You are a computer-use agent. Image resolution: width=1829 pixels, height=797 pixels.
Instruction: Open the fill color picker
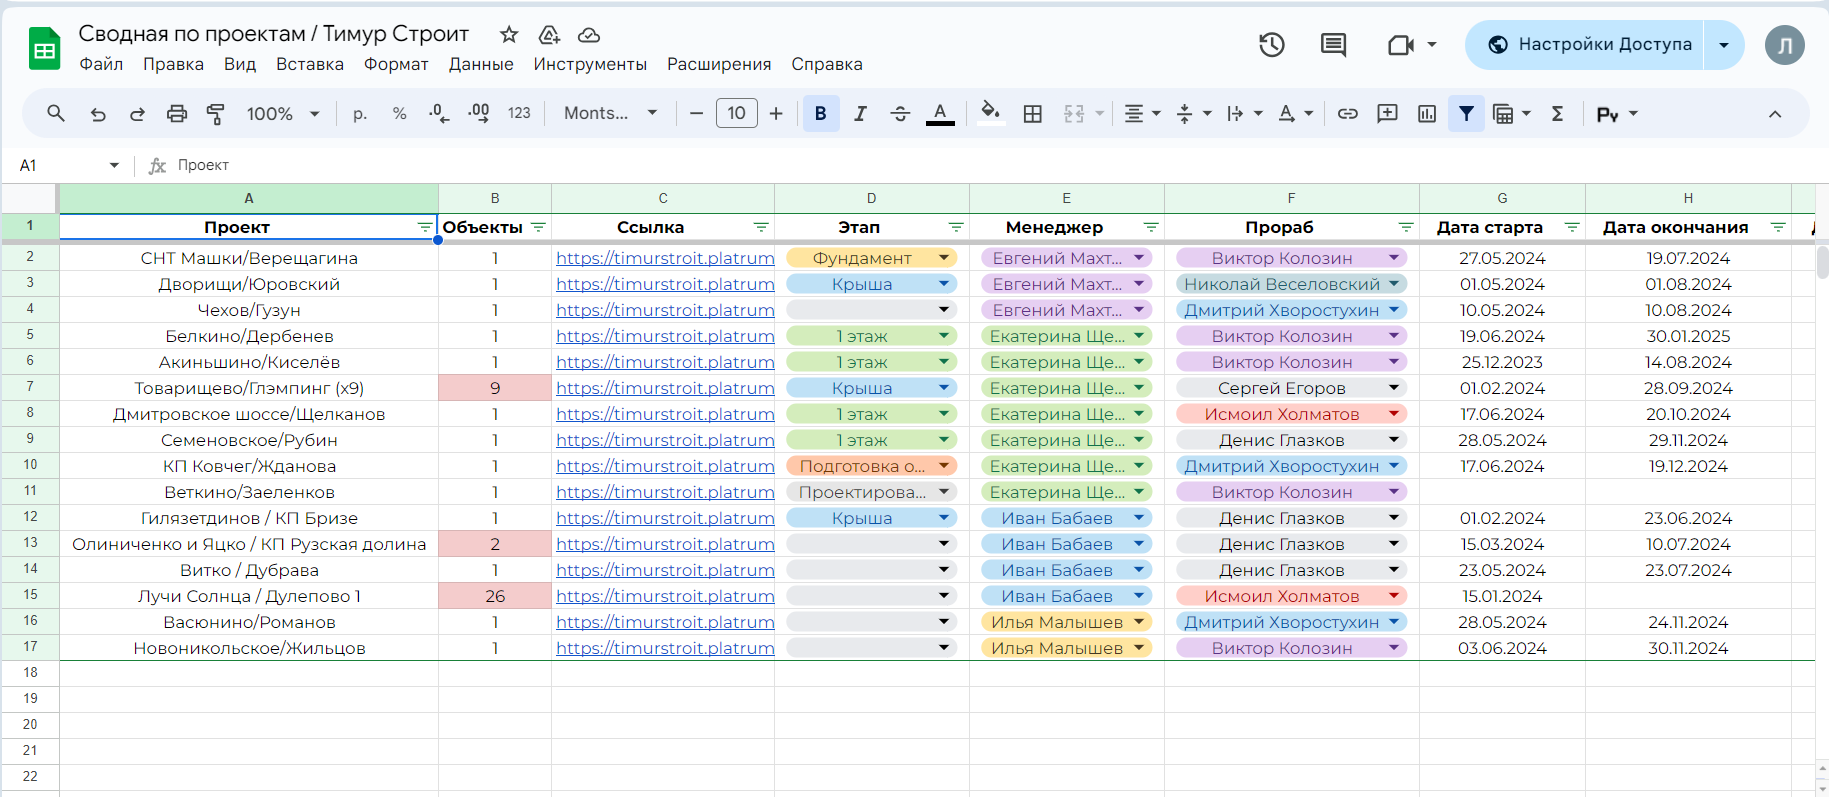pos(990,113)
